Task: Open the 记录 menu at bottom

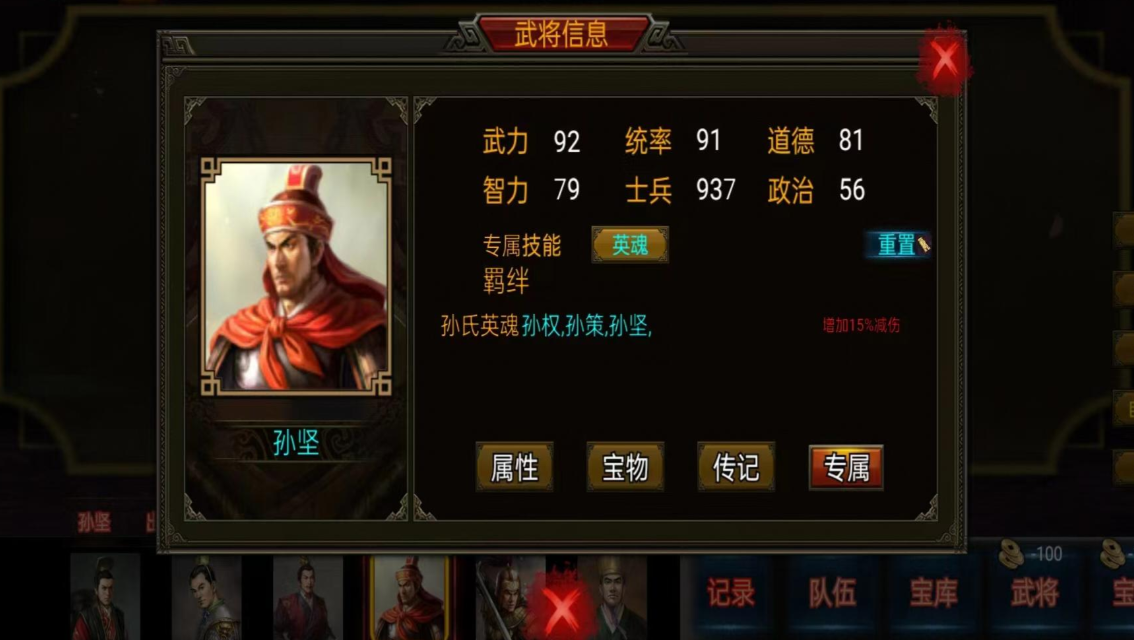Action: point(730,593)
